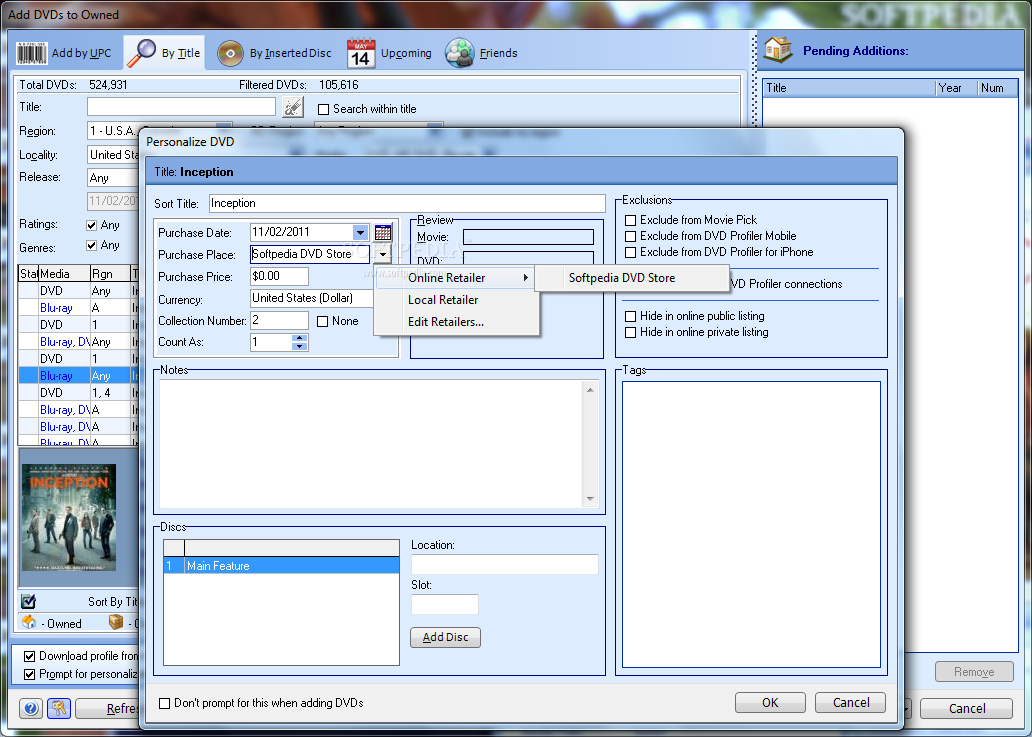Choose Online Retailer menu entry
This screenshot has width=1032, height=737.
456,278
